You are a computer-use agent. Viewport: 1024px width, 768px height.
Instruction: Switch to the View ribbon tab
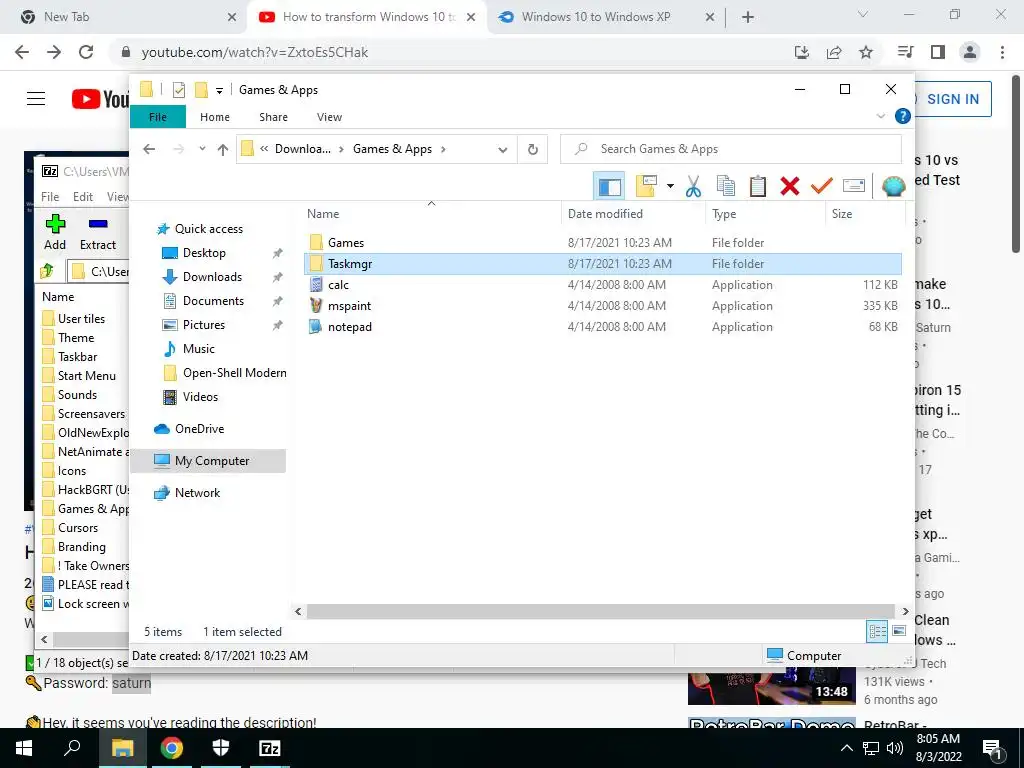pyautogui.click(x=329, y=117)
